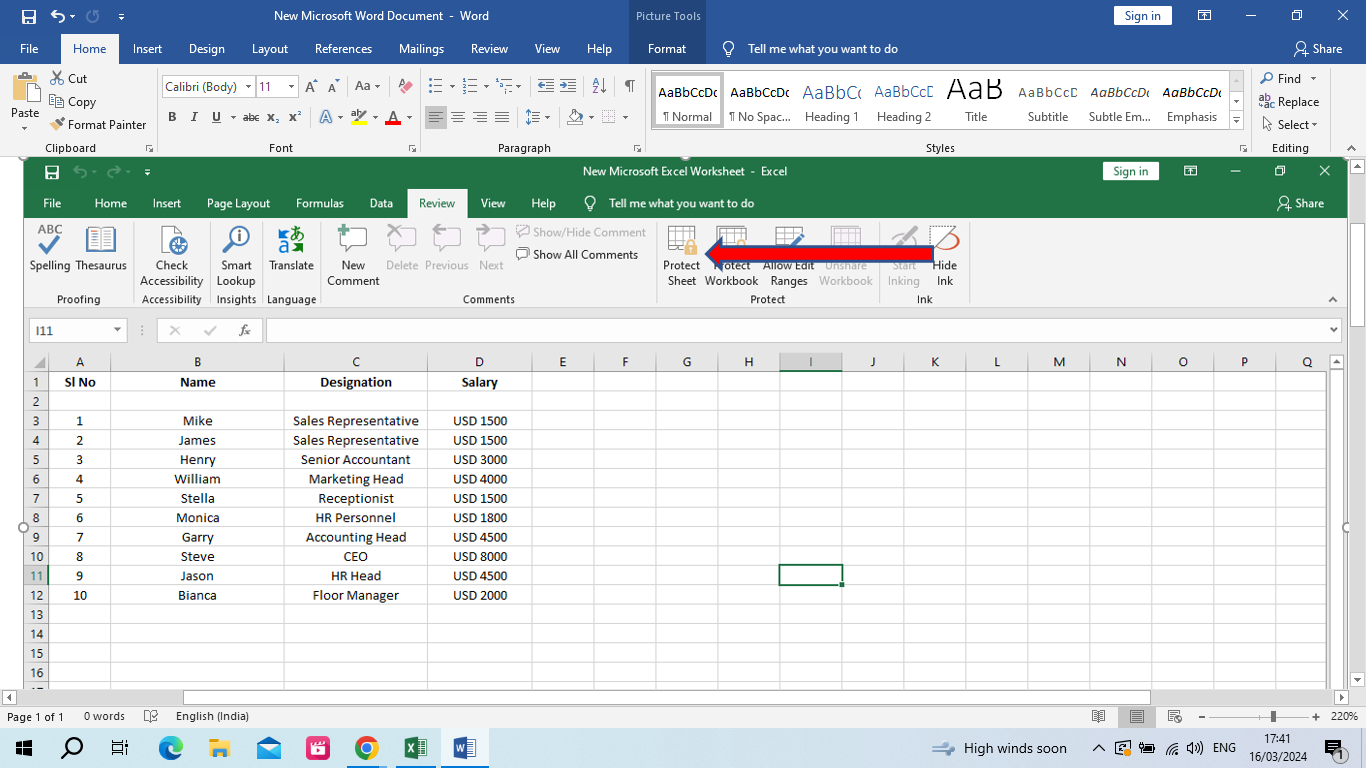Open the Picture Tools Format tab
This screenshot has height=768, width=1366.
click(x=667, y=49)
